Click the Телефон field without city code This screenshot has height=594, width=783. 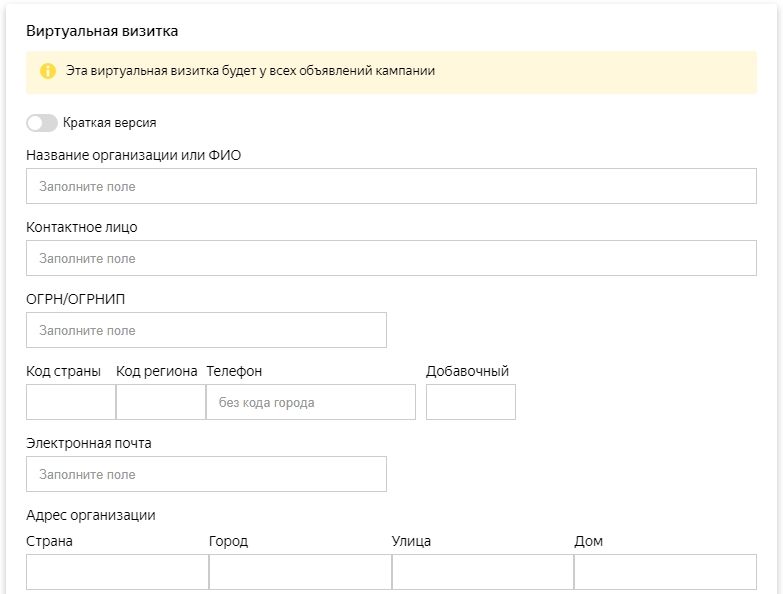[x=310, y=402]
